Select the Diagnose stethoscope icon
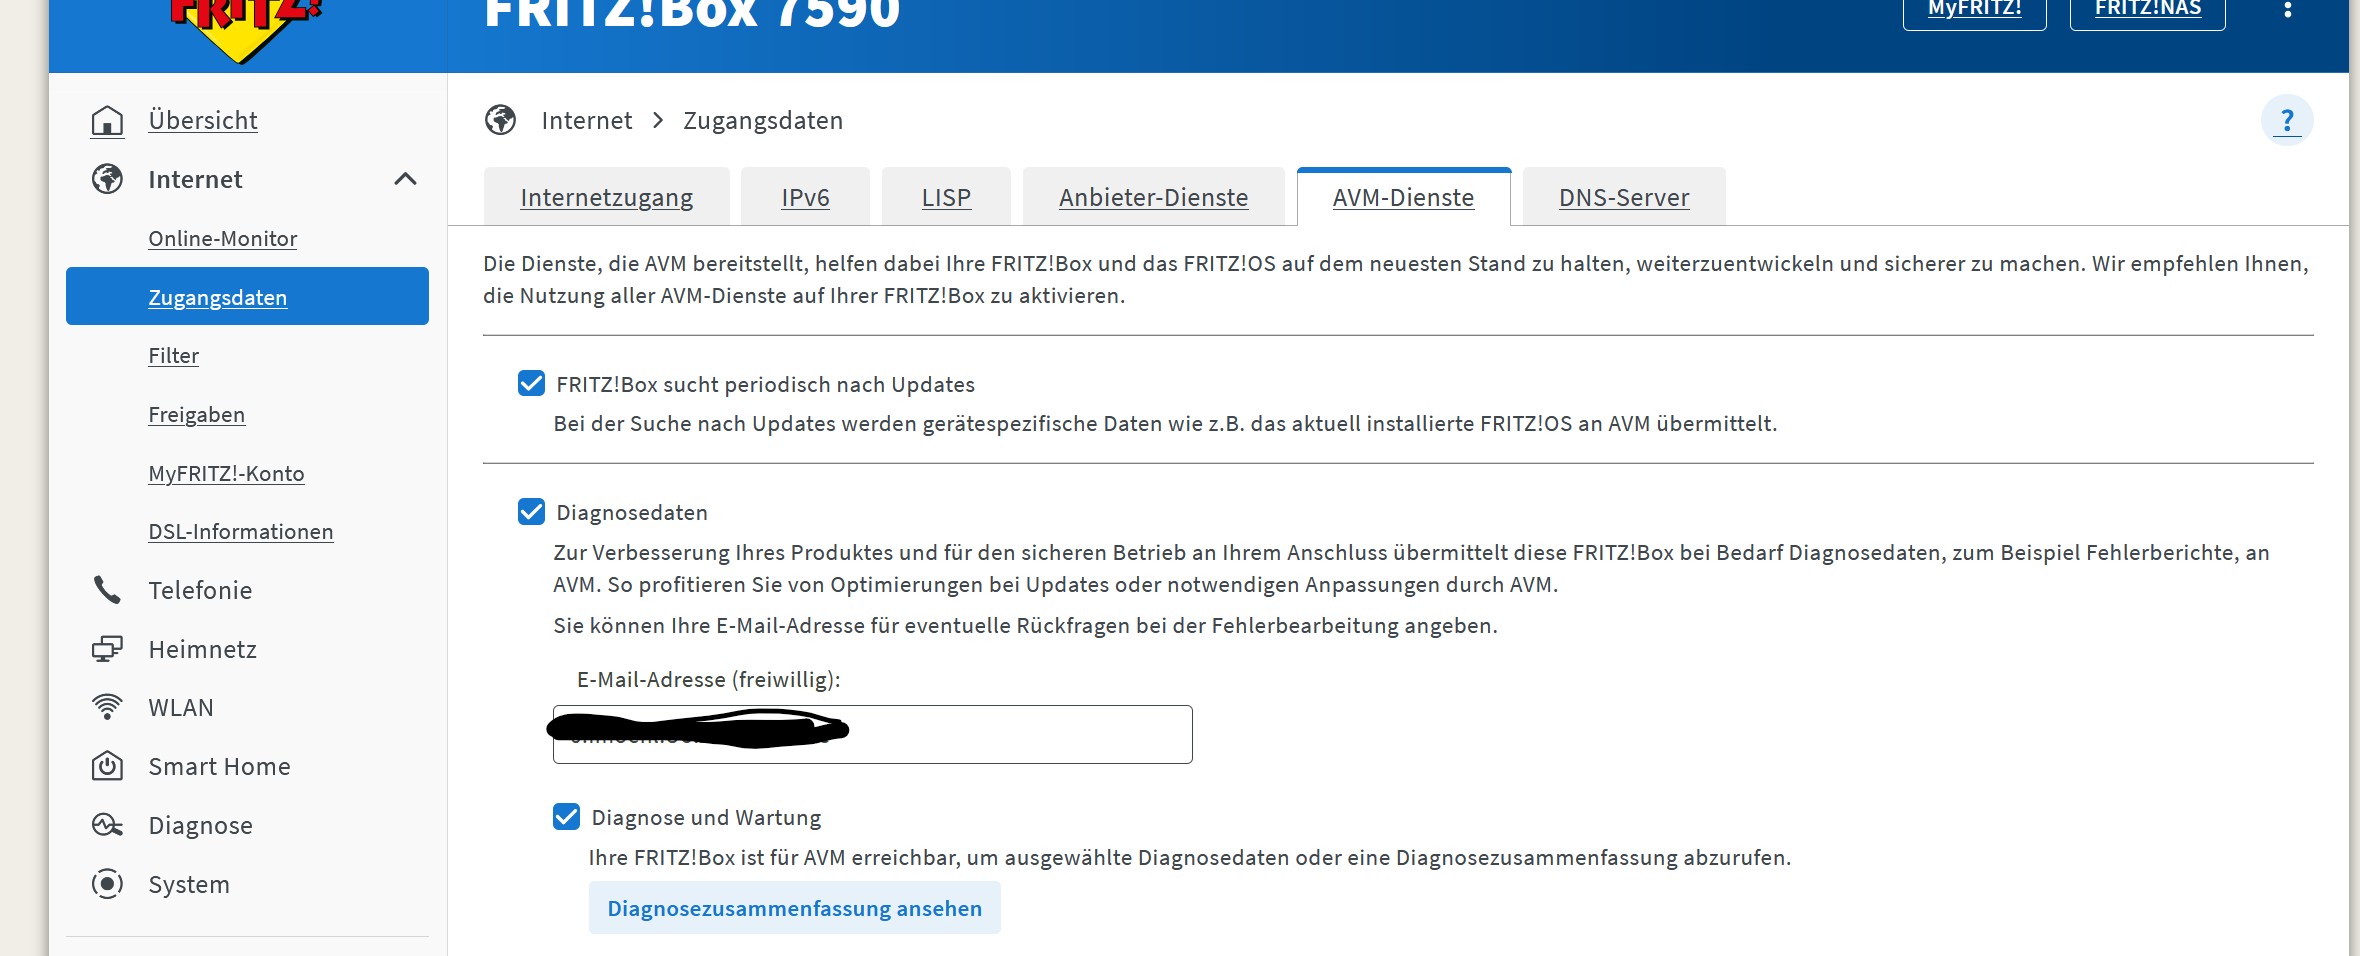 click(107, 825)
